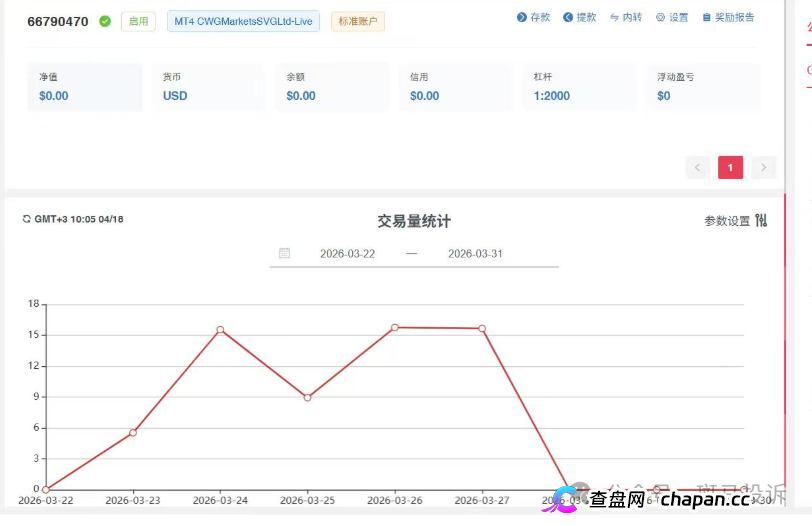Open the 内转 internal transfer action
This screenshot has height=526, width=812.
[626, 17]
